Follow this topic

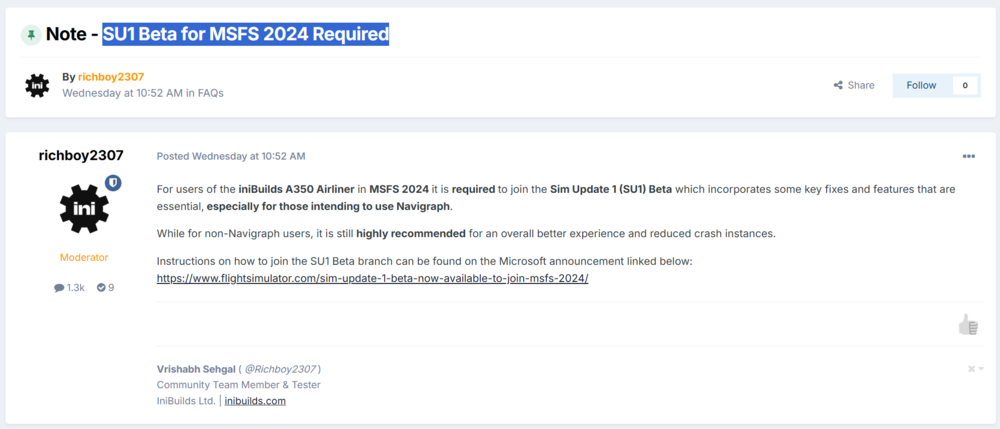(921, 85)
